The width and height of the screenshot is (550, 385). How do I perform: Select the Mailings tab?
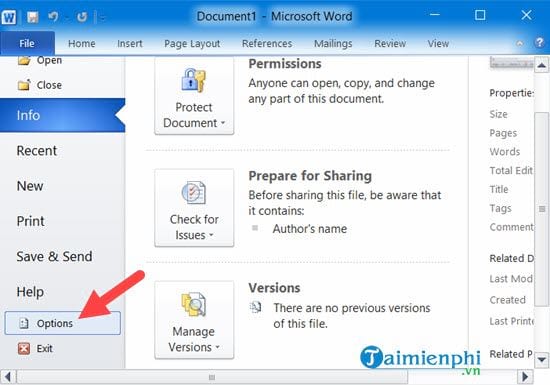click(x=333, y=43)
